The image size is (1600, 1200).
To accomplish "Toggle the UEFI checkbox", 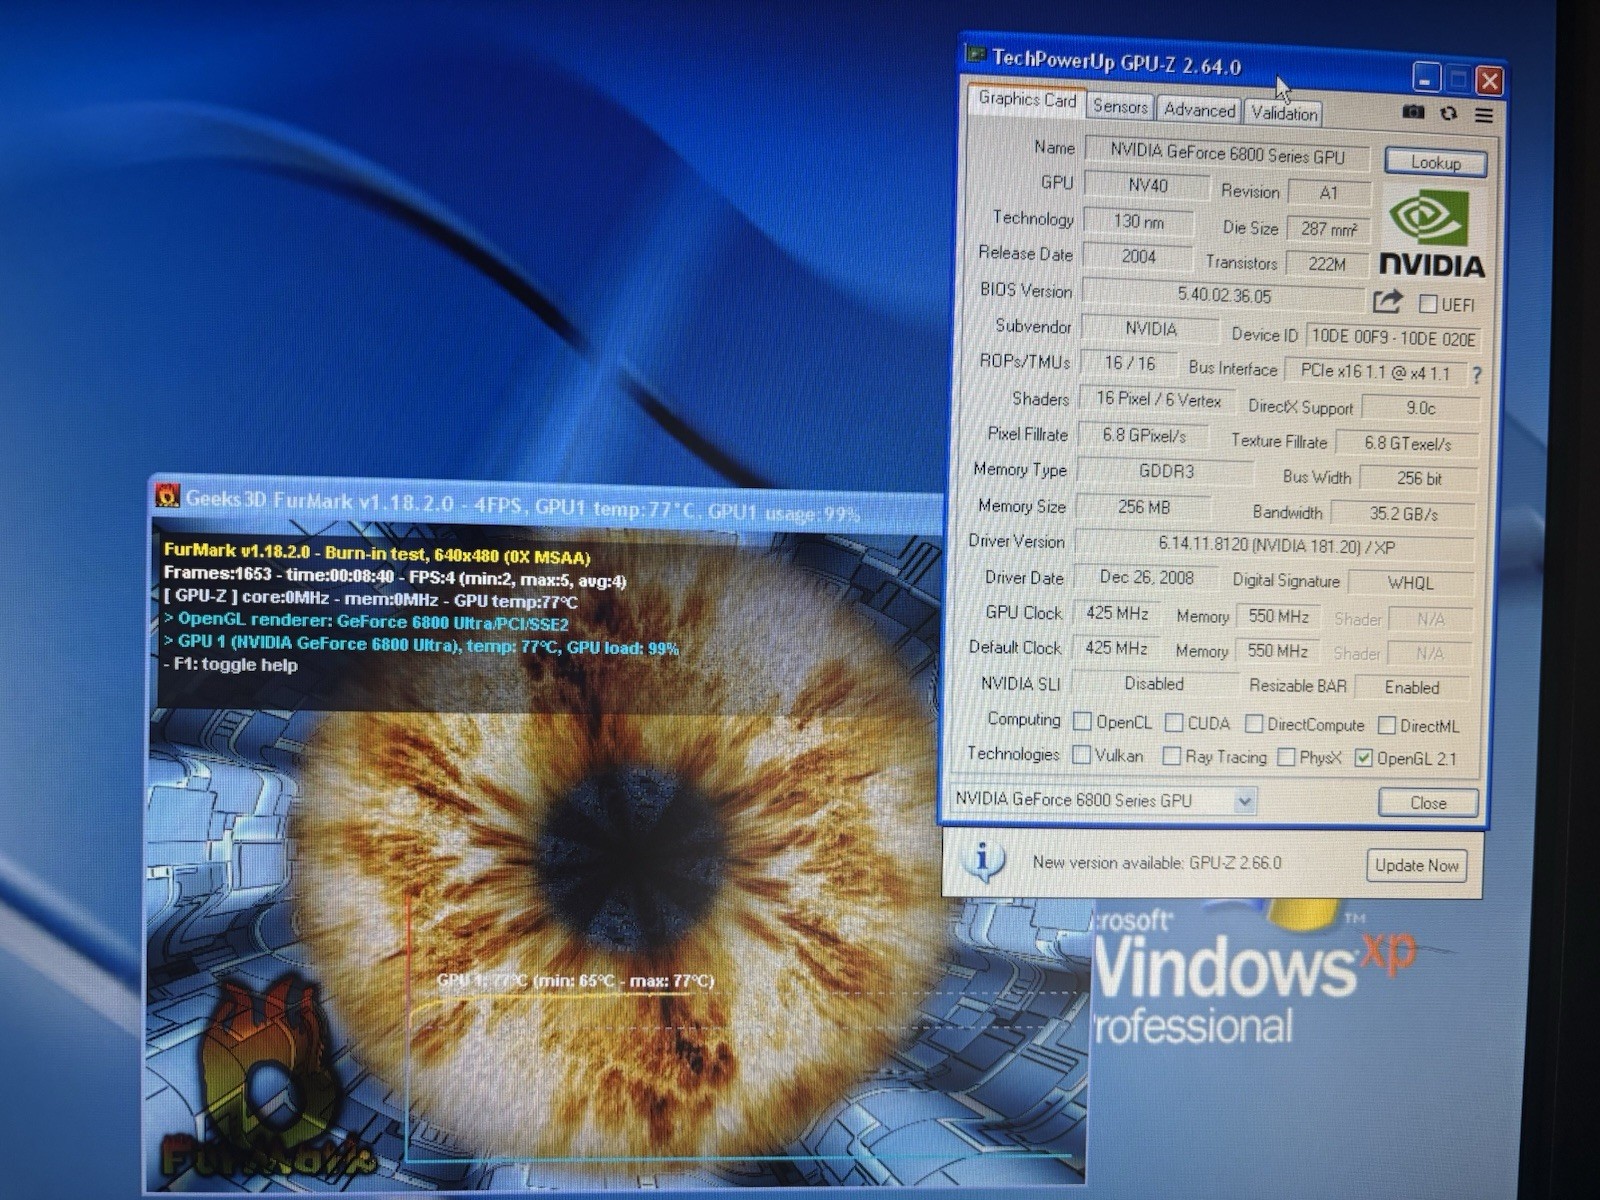I will point(1428,303).
